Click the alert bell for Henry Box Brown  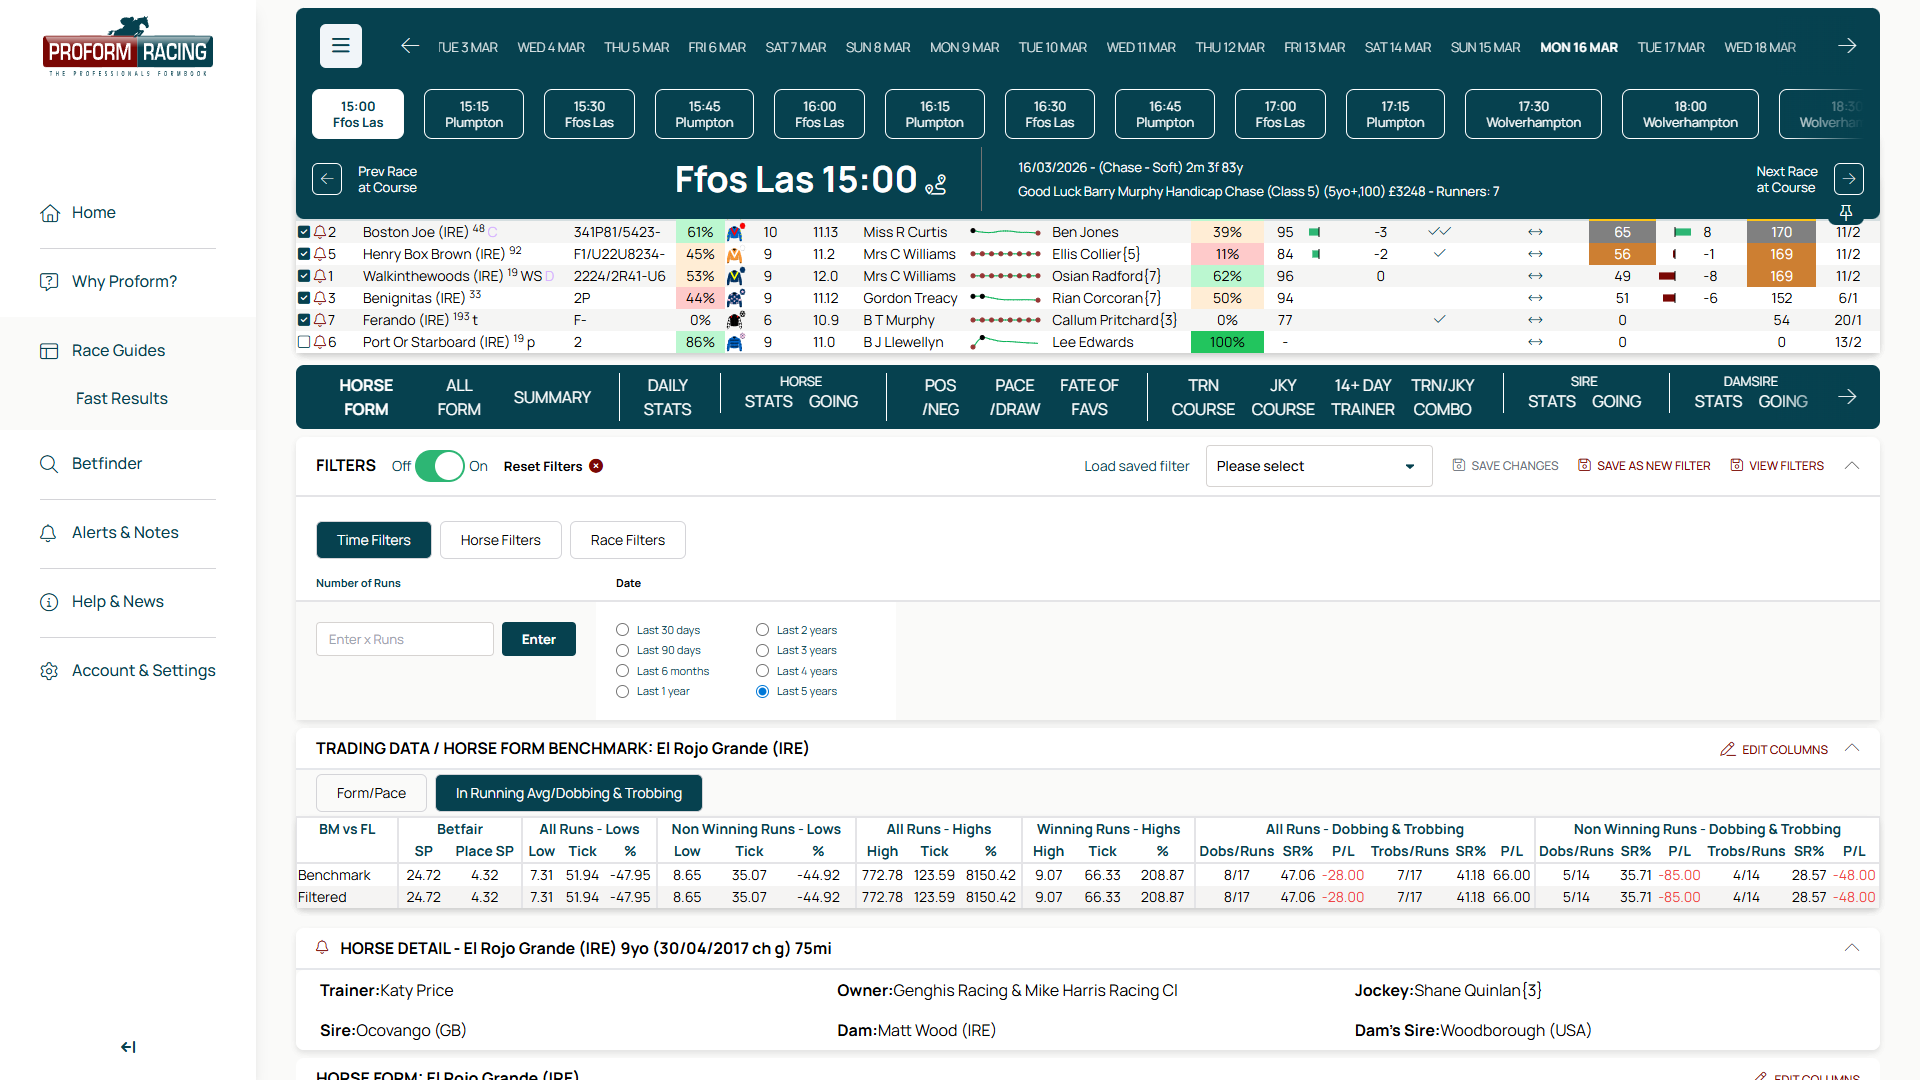click(x=319, y=254)
